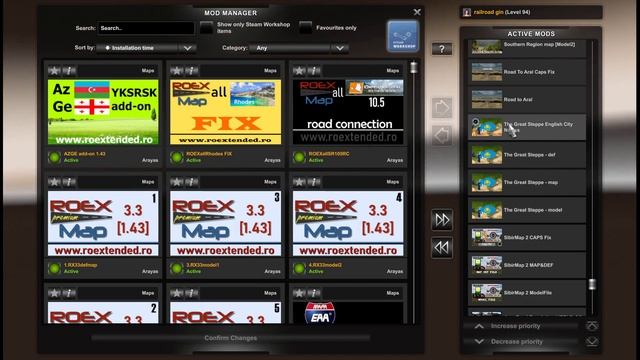Deactivate selected mod with the left arrow
The image size is (640, 360).
442,136
